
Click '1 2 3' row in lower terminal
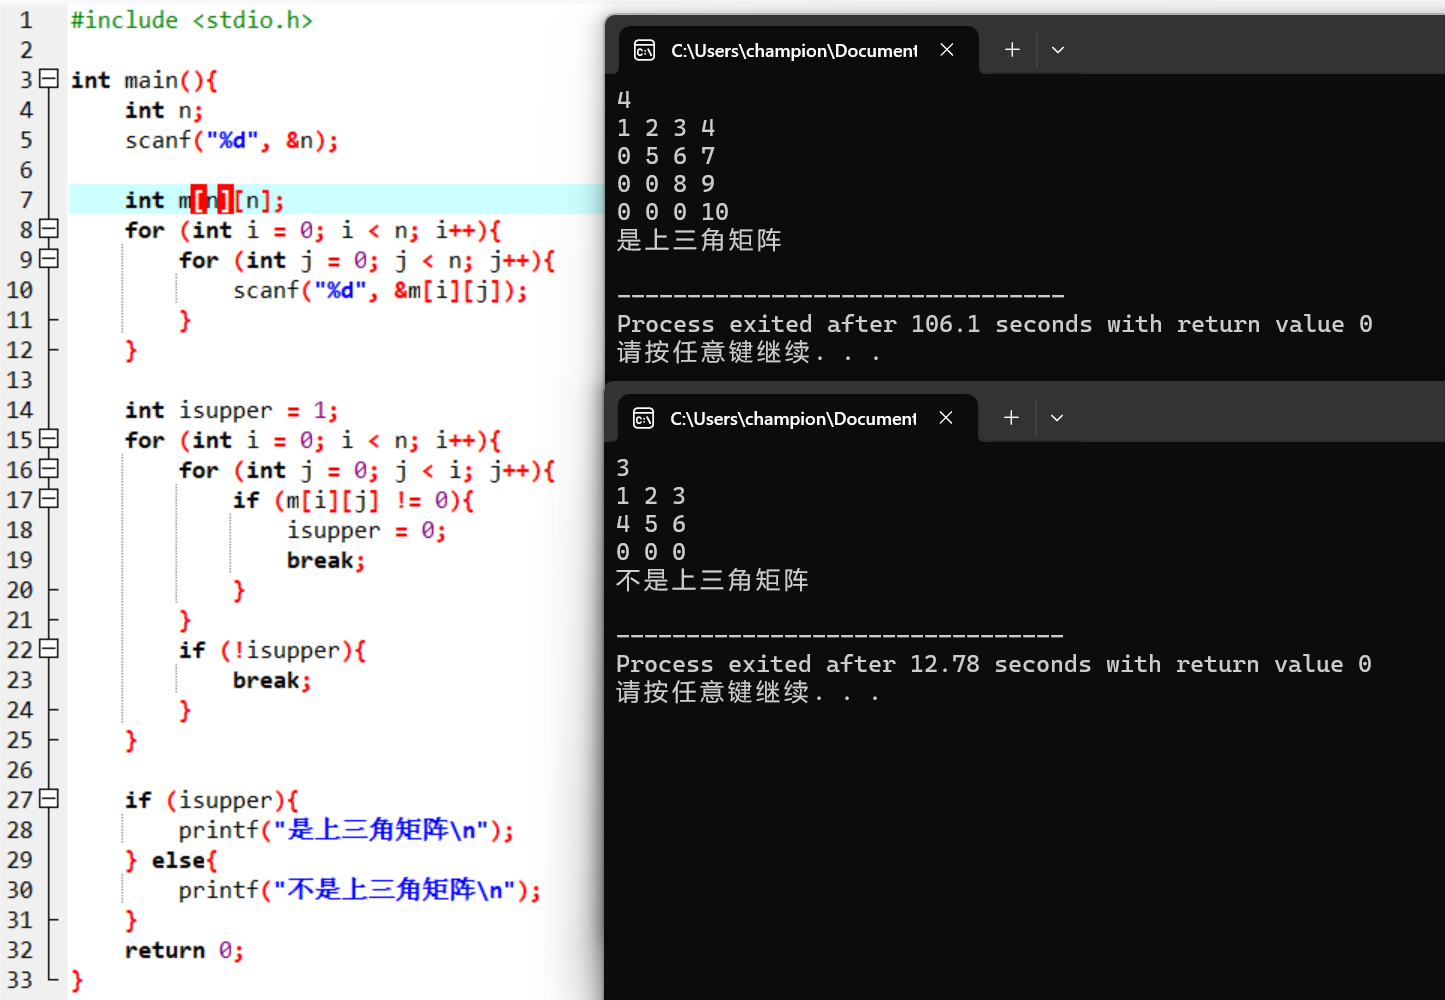click(650, 496)
